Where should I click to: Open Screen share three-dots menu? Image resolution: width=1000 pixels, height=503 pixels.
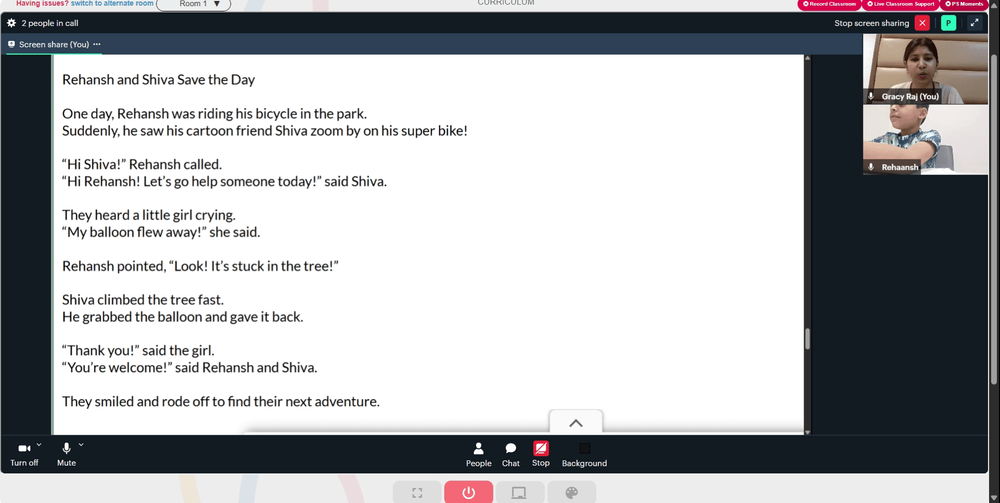coord(97,45)
